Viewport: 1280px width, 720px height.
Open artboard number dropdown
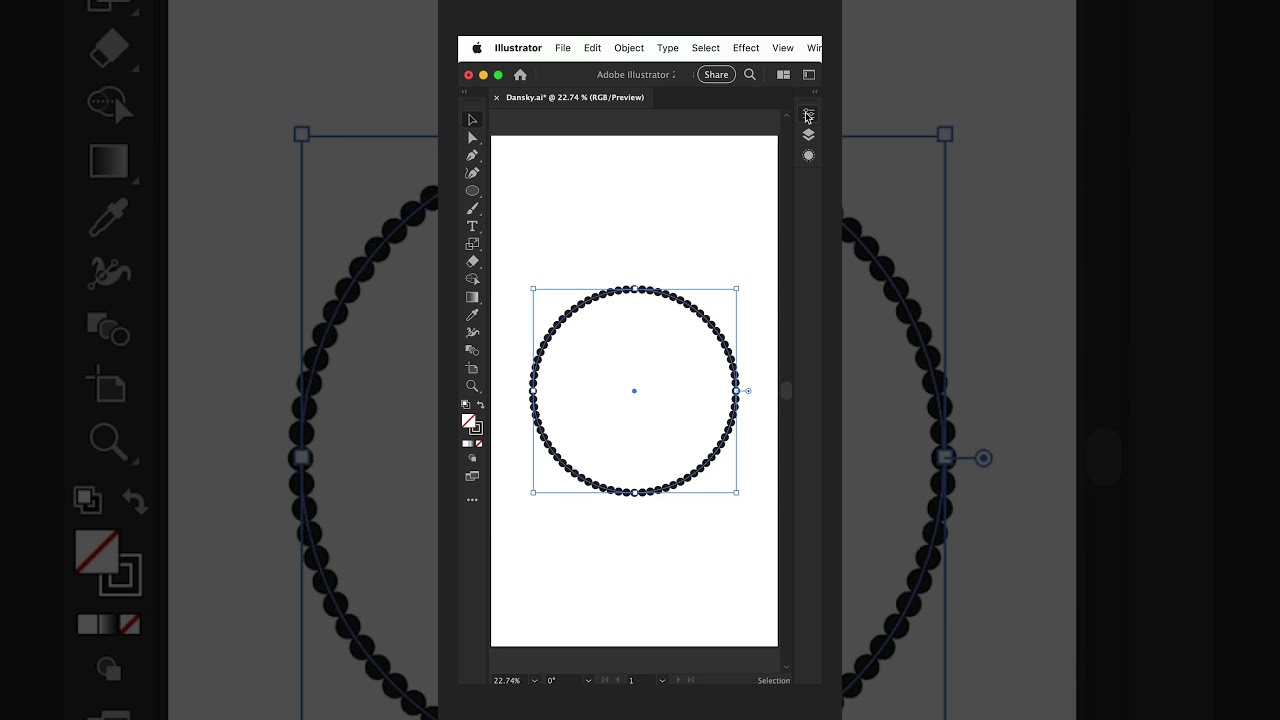[662, 681]
